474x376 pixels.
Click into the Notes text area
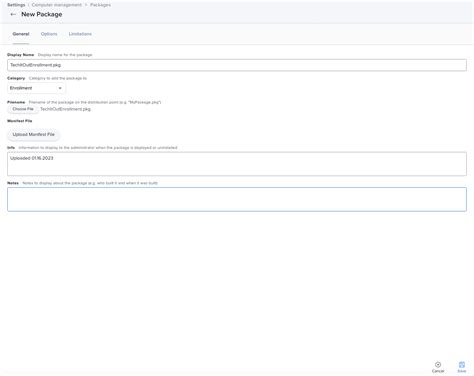pos(237,199)
